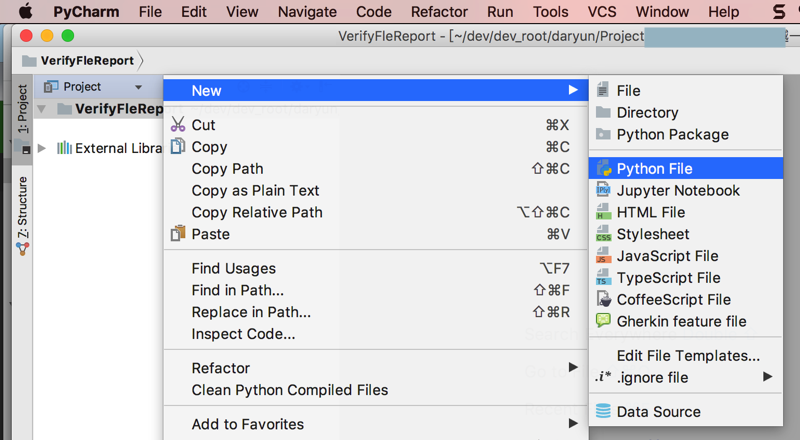The image size is (800, 440).
Task: Select Find Usages in context menu
Action: (233, 268)
